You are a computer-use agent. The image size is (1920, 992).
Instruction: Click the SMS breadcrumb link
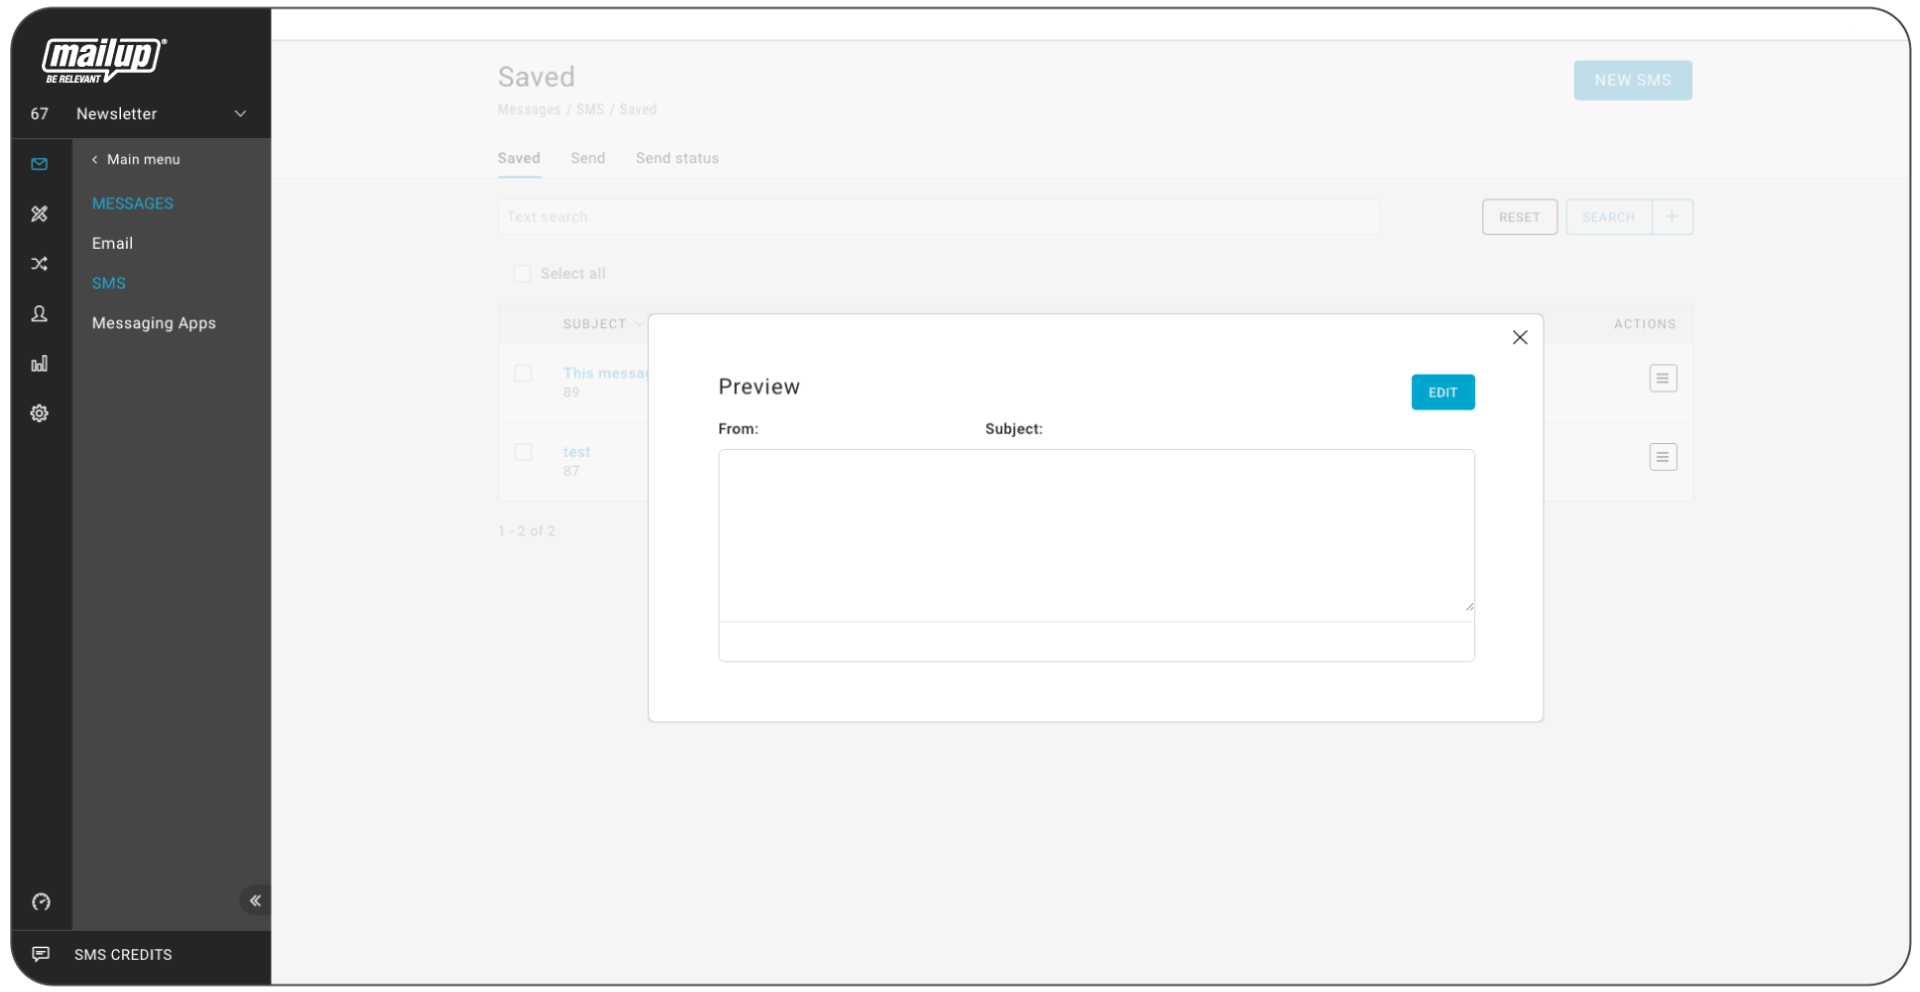(590, 109)
